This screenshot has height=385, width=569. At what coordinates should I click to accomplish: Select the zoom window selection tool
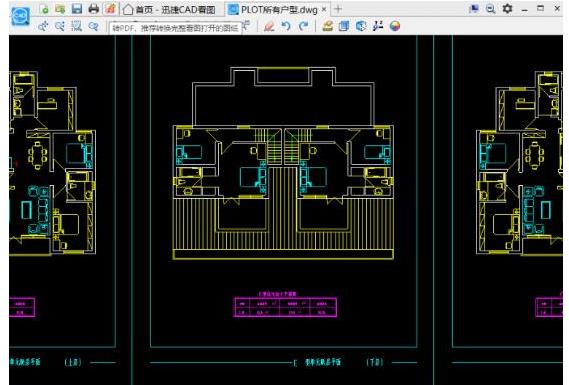(x=77, y=26)
